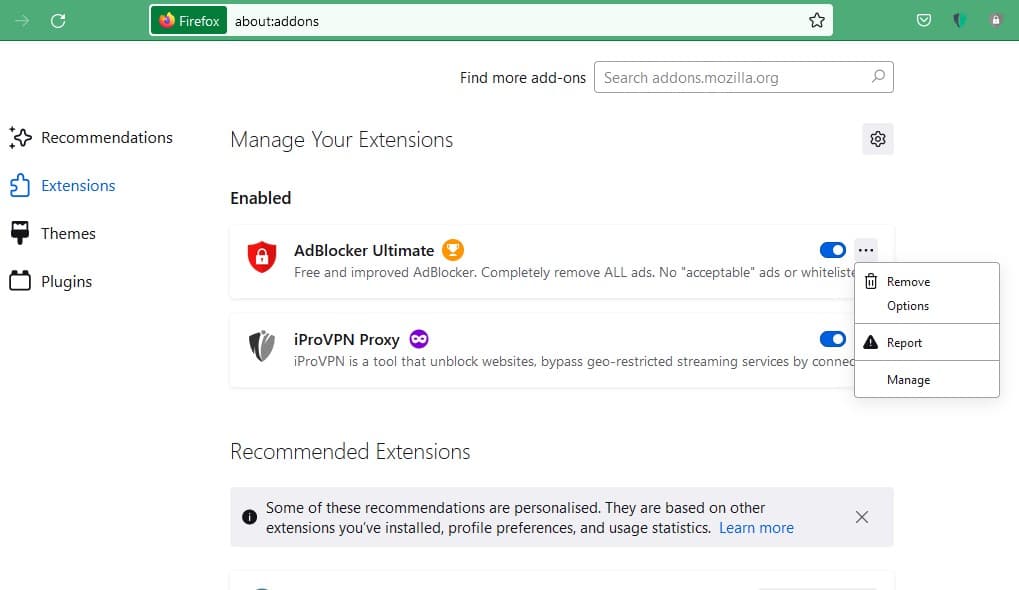Choose Remove from the extension menu

coord(927,282)
